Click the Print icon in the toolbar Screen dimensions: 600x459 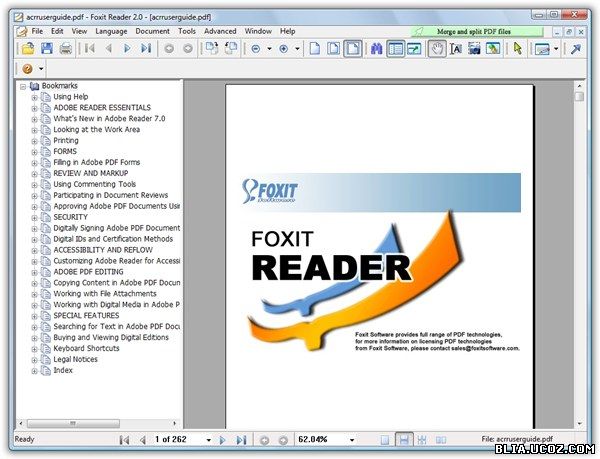click(x=66, y=49)
